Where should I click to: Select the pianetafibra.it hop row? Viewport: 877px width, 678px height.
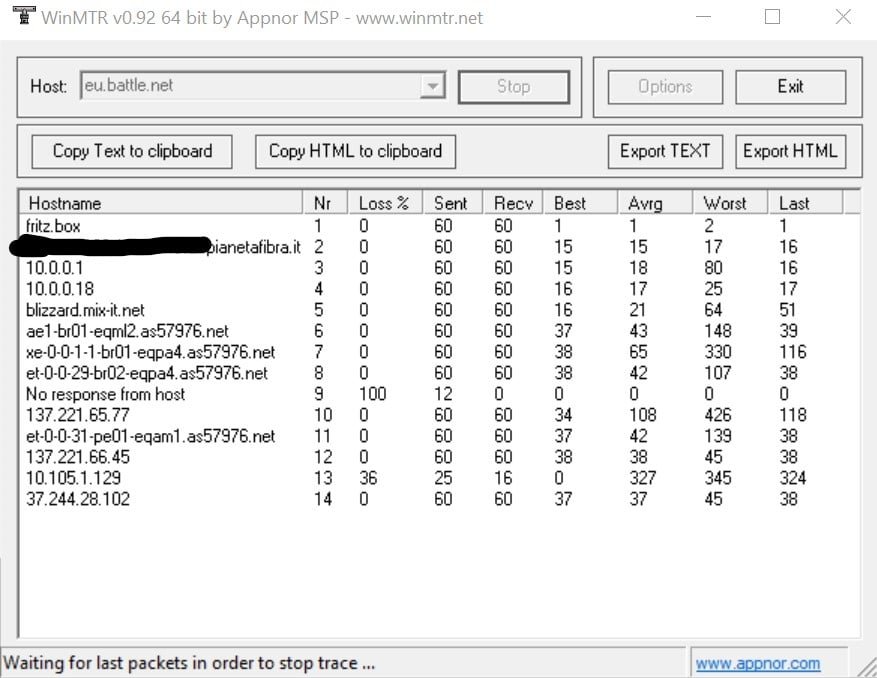pyautogui.click(x=431, y=247)
